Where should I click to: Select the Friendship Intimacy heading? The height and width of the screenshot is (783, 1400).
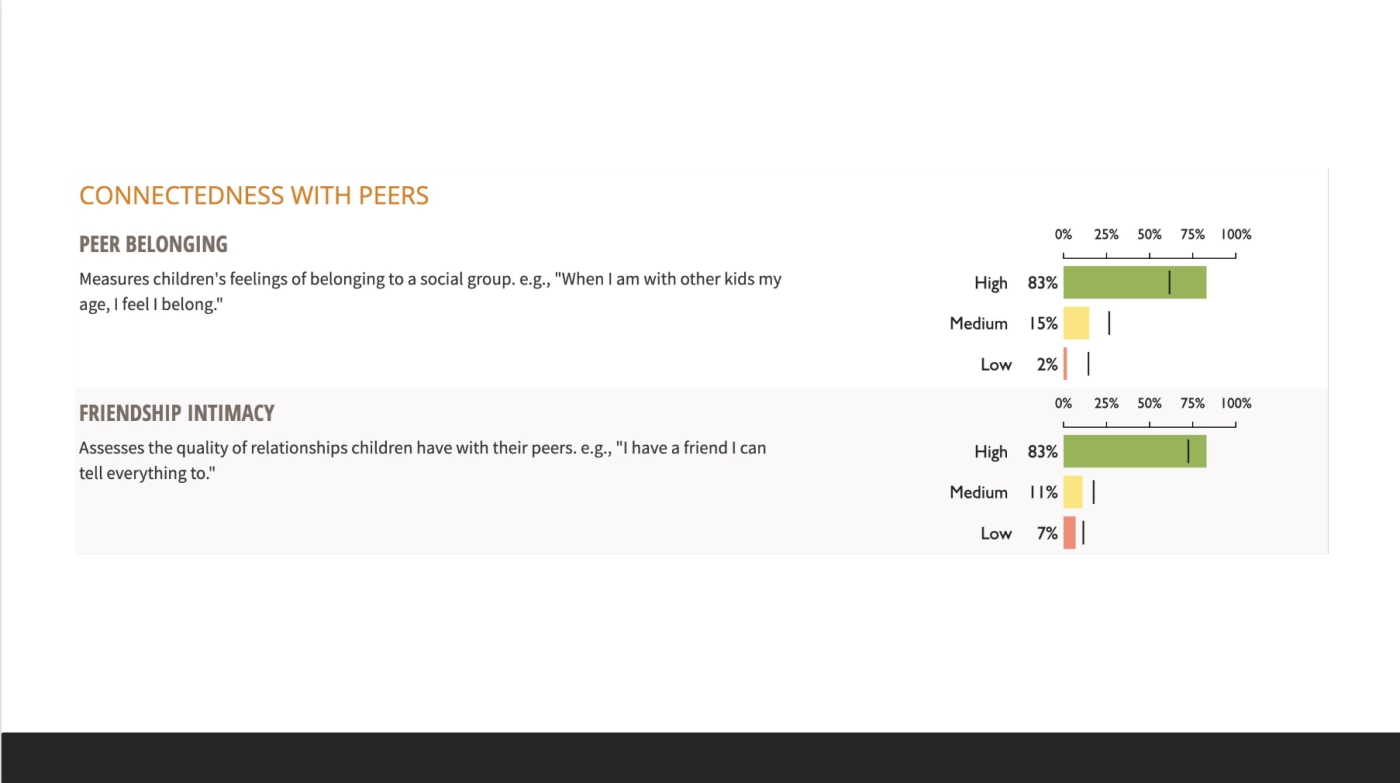pos(176,413)
